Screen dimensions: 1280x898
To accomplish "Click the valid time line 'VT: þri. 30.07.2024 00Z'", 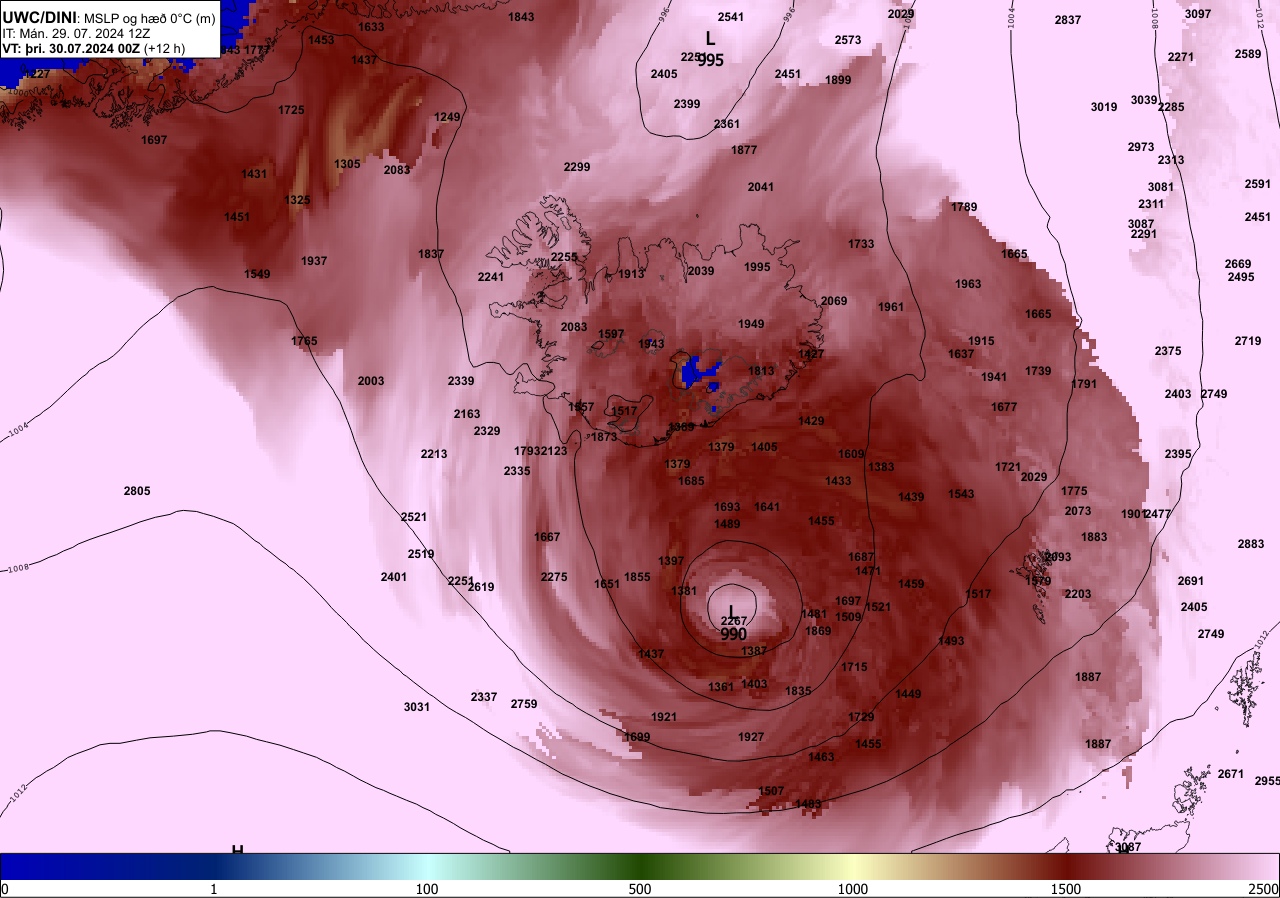I will [71, 48].
